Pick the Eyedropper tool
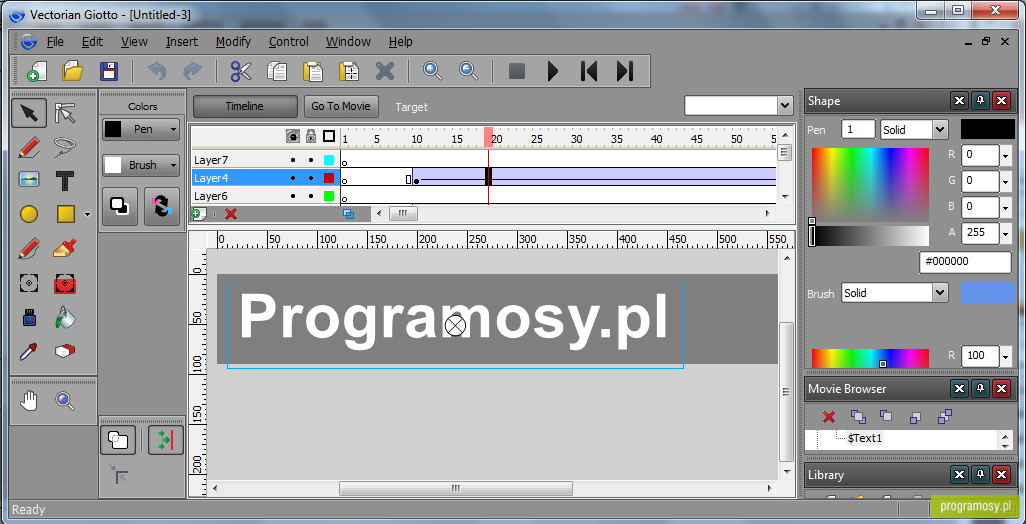1026x524 pixels. coord(29,352)
